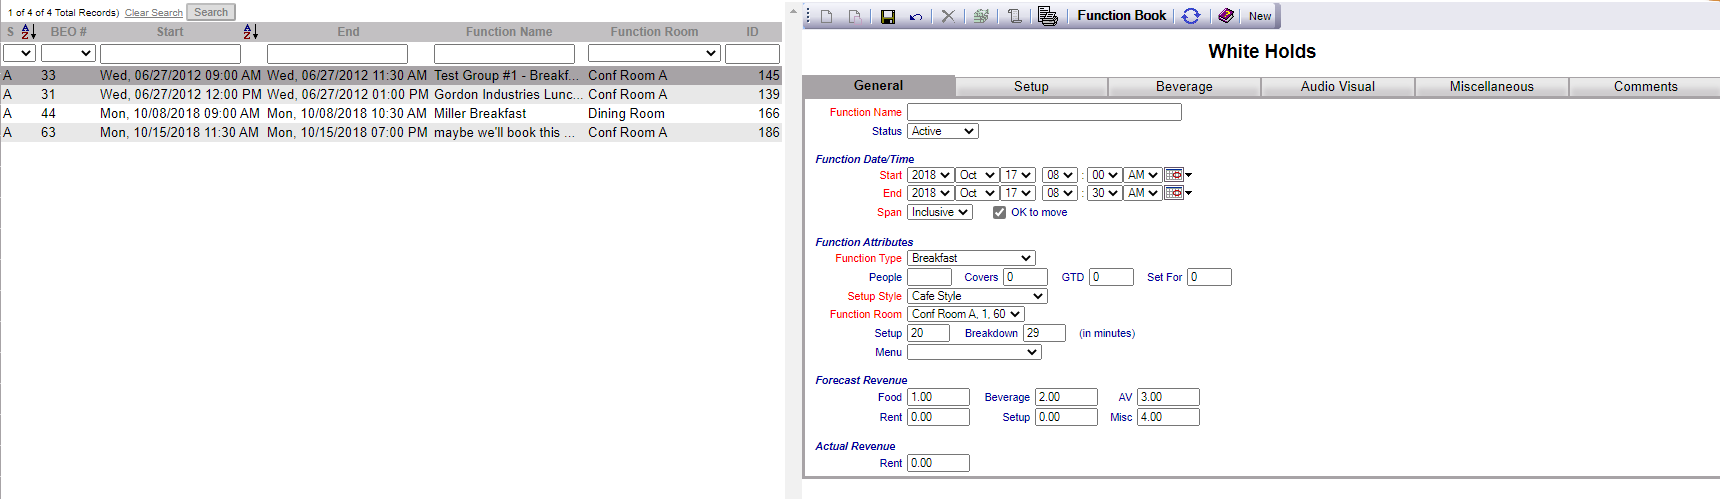The height and width of the screenshot is (499, 1720).
Task: Open the Start date calendar picker icon
Action: coord(1175,175)
